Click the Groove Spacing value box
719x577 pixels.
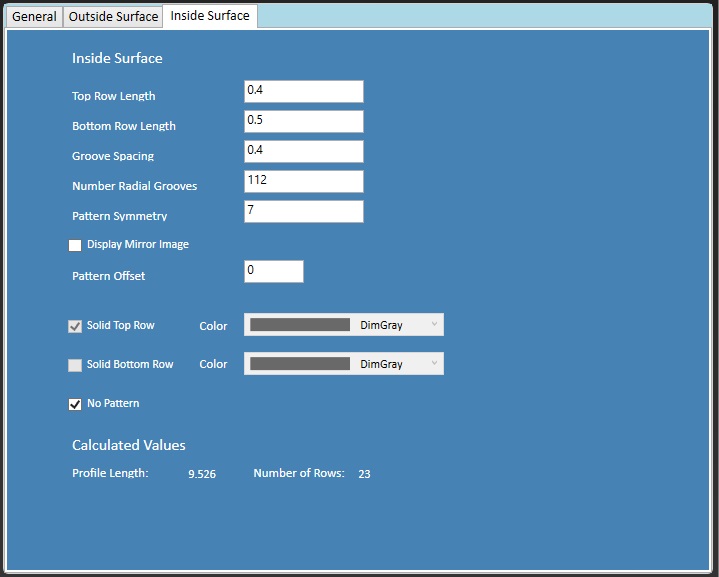coord(303,151)
